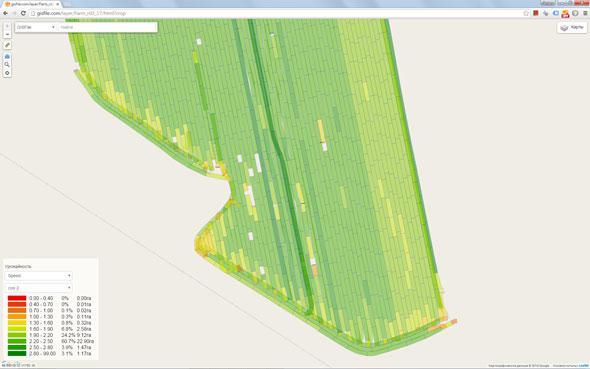The width and height of the screenshot is (590, 369).
Task: Click the orange 1.00 - 1.30 legend swatch
Action: click(x=17, y=317)
